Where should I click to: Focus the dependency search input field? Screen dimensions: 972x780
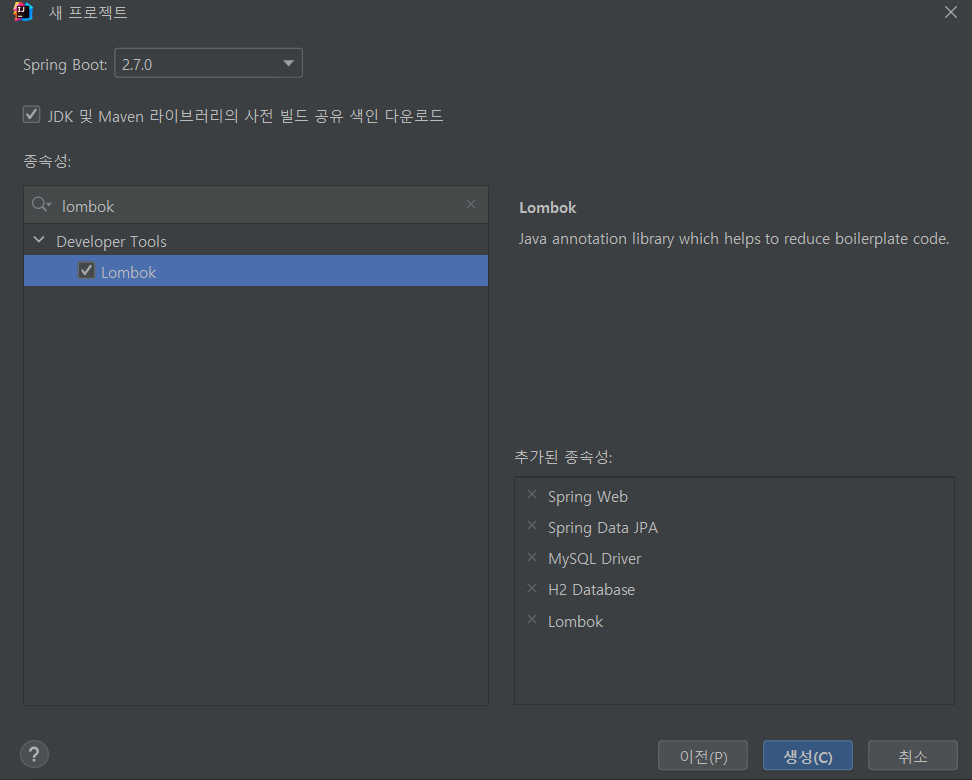256,205
